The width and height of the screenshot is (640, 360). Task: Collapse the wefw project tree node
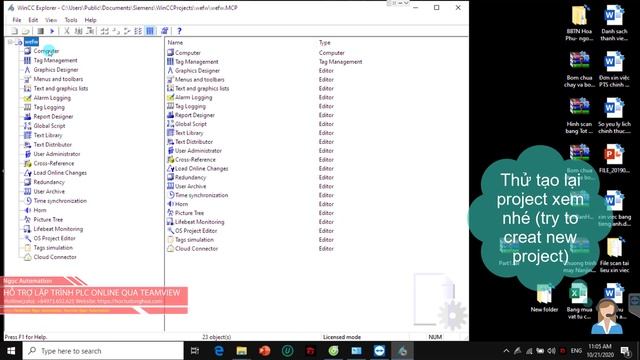pos(11,42)
